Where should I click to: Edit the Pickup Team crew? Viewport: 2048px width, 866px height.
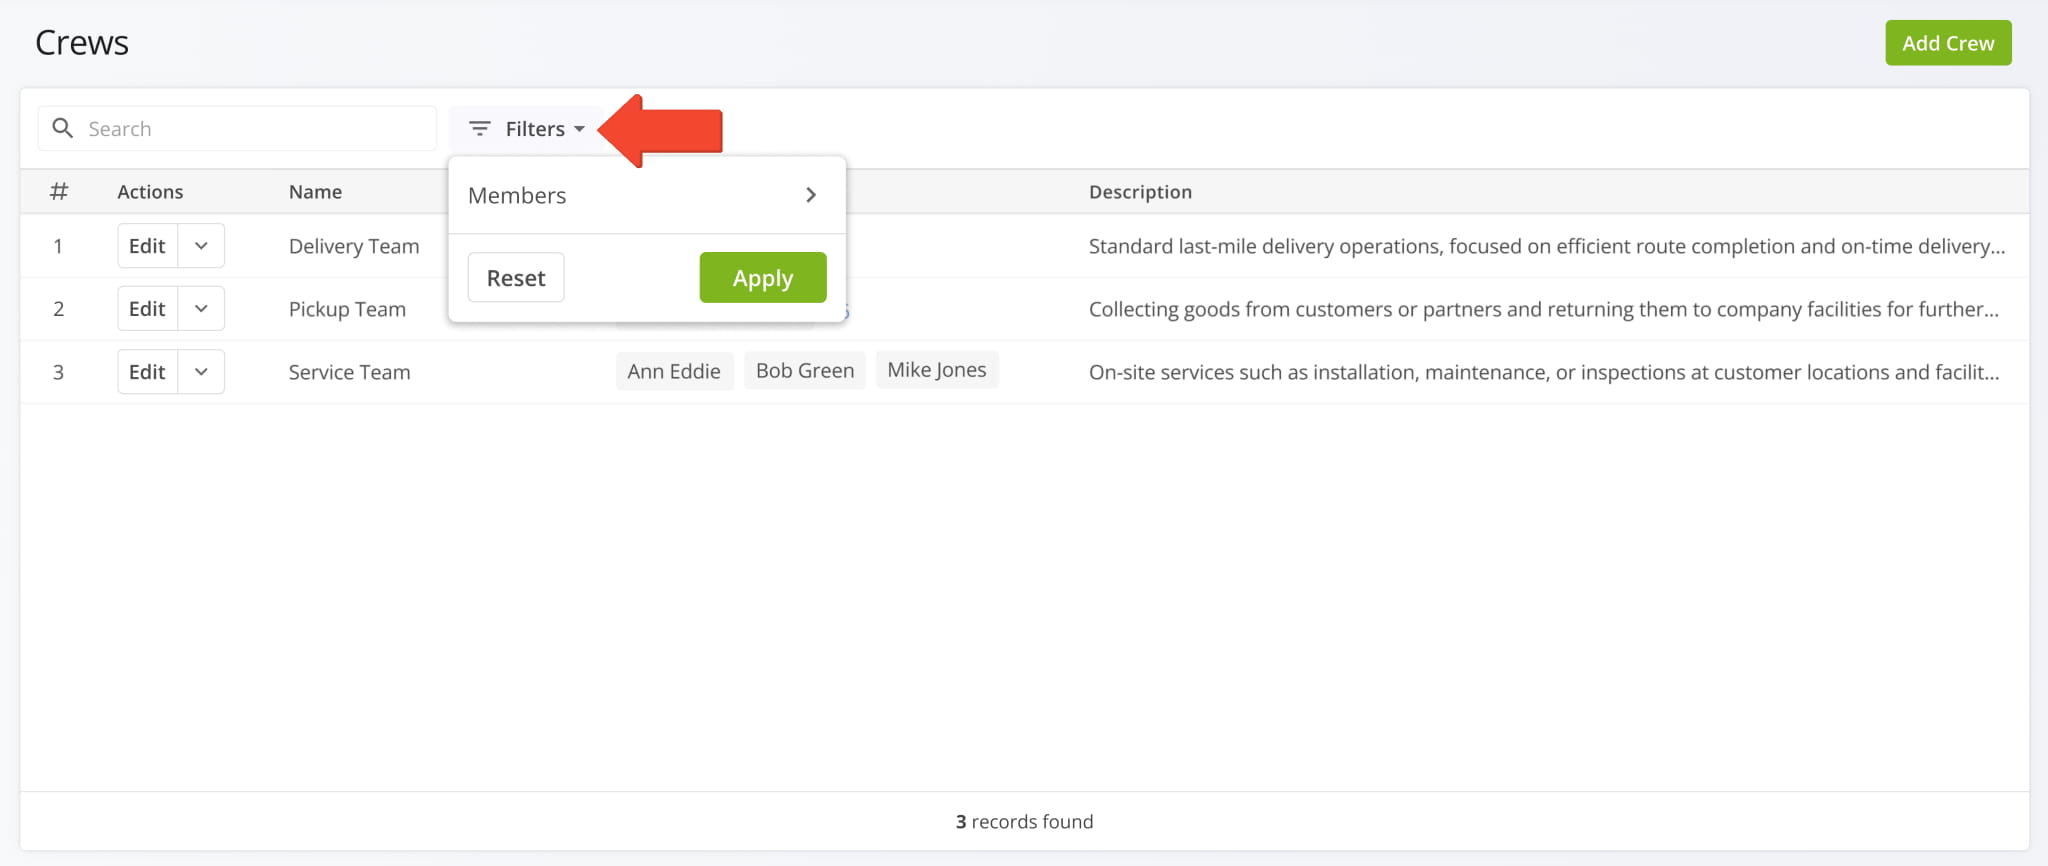(147, 309)
